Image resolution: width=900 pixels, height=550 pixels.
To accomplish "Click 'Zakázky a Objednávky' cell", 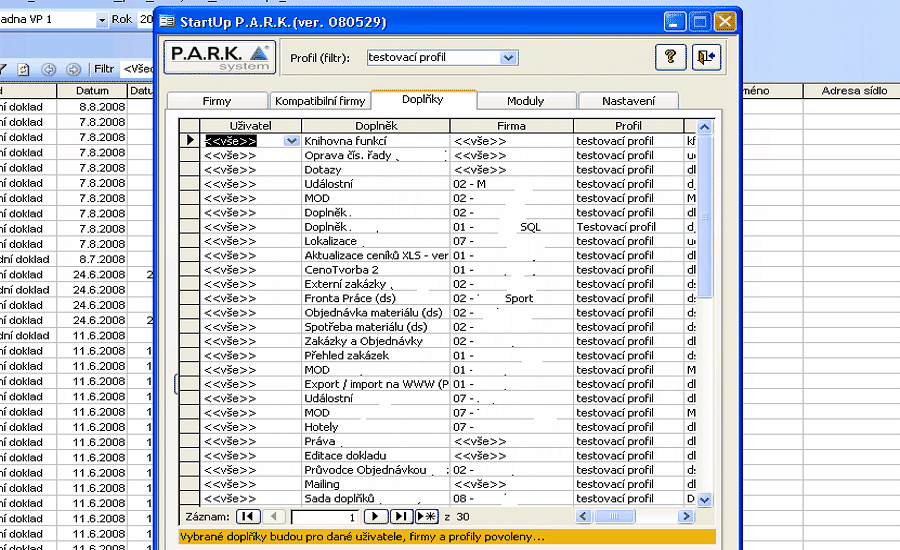I will click(376, 341).
